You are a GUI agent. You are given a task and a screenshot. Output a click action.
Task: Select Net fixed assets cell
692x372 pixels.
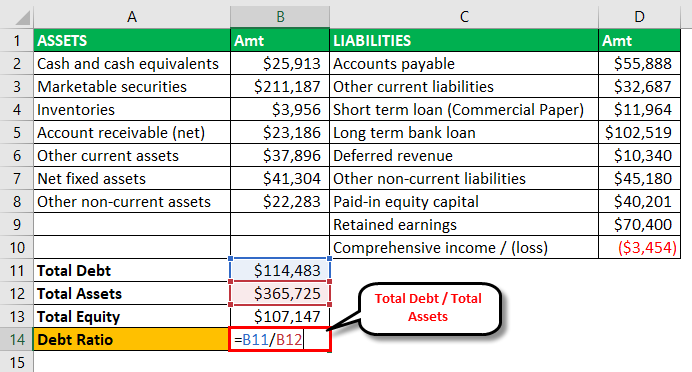(132, 178)
